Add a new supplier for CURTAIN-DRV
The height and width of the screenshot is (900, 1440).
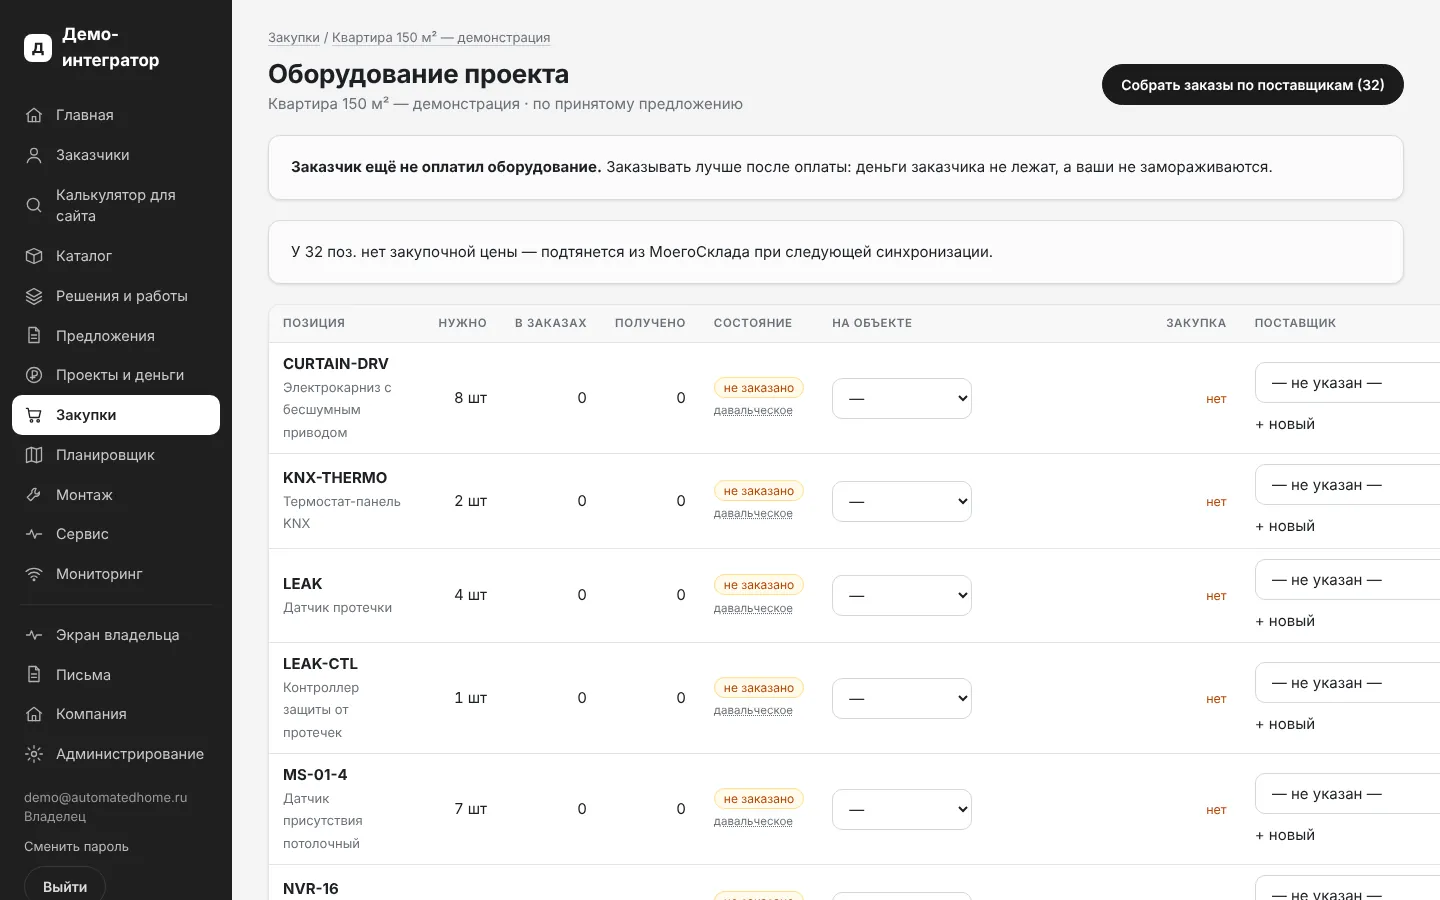[1285, 424]
